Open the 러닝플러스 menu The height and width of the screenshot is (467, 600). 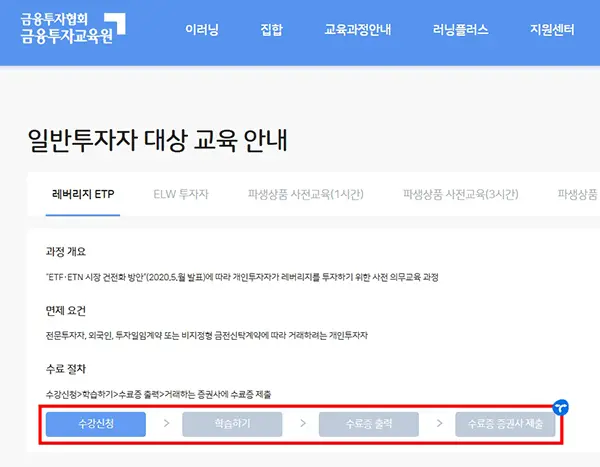click(x=460, y=29)
